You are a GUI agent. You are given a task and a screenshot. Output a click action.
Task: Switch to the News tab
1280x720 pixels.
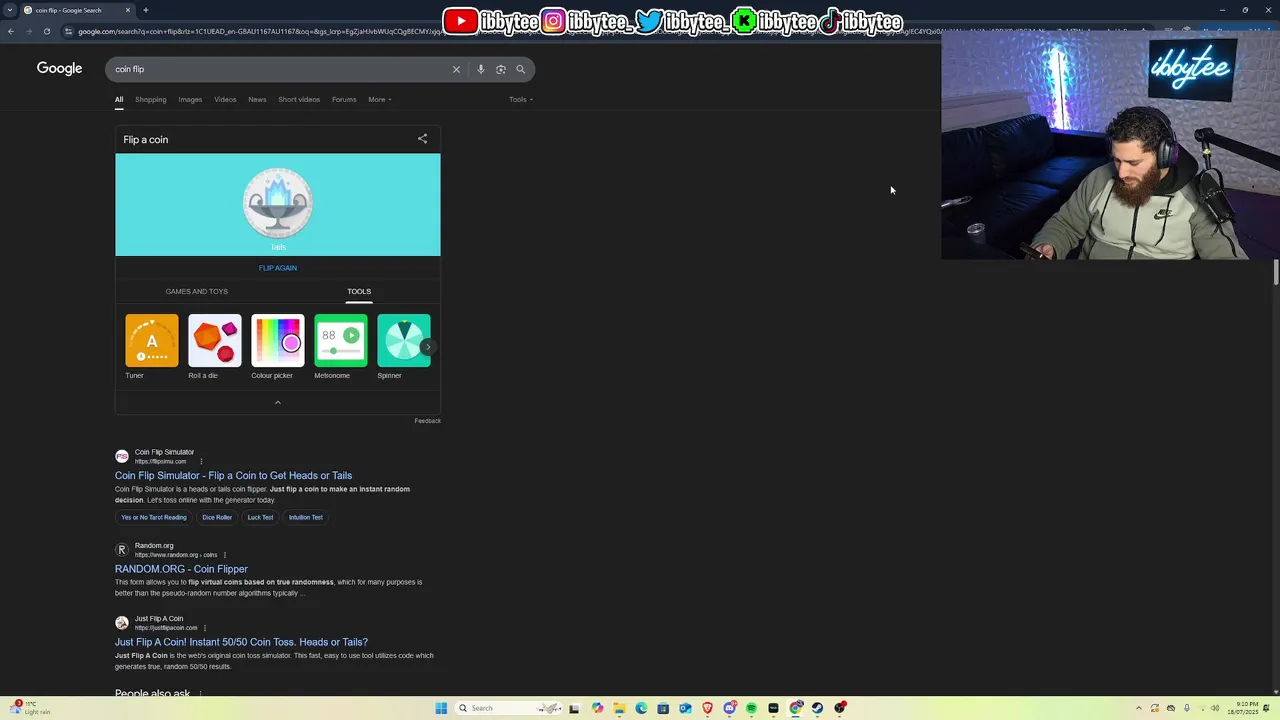(x=257, y=99)
